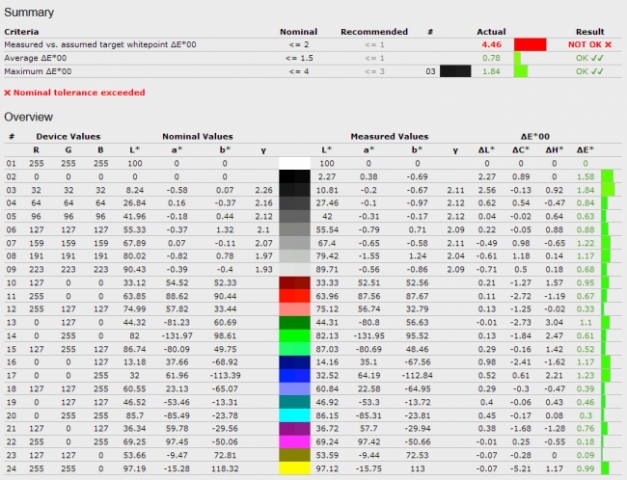Click the green ΔE bar in row 03
Screen dimensions: 627x480
(x=606, y=189)
